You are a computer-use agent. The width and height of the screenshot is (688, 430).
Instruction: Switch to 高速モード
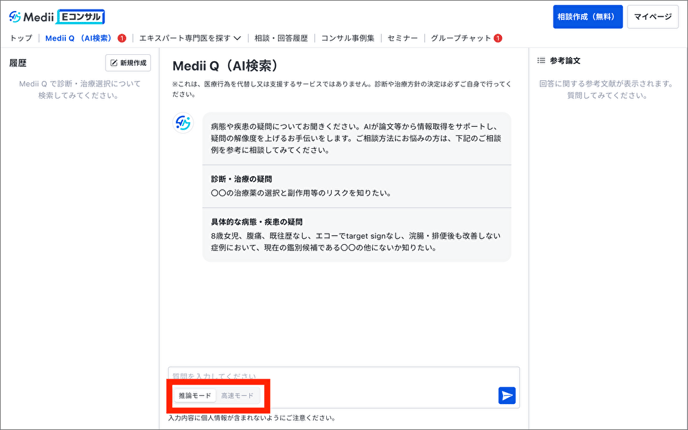(x=237, y=395)
